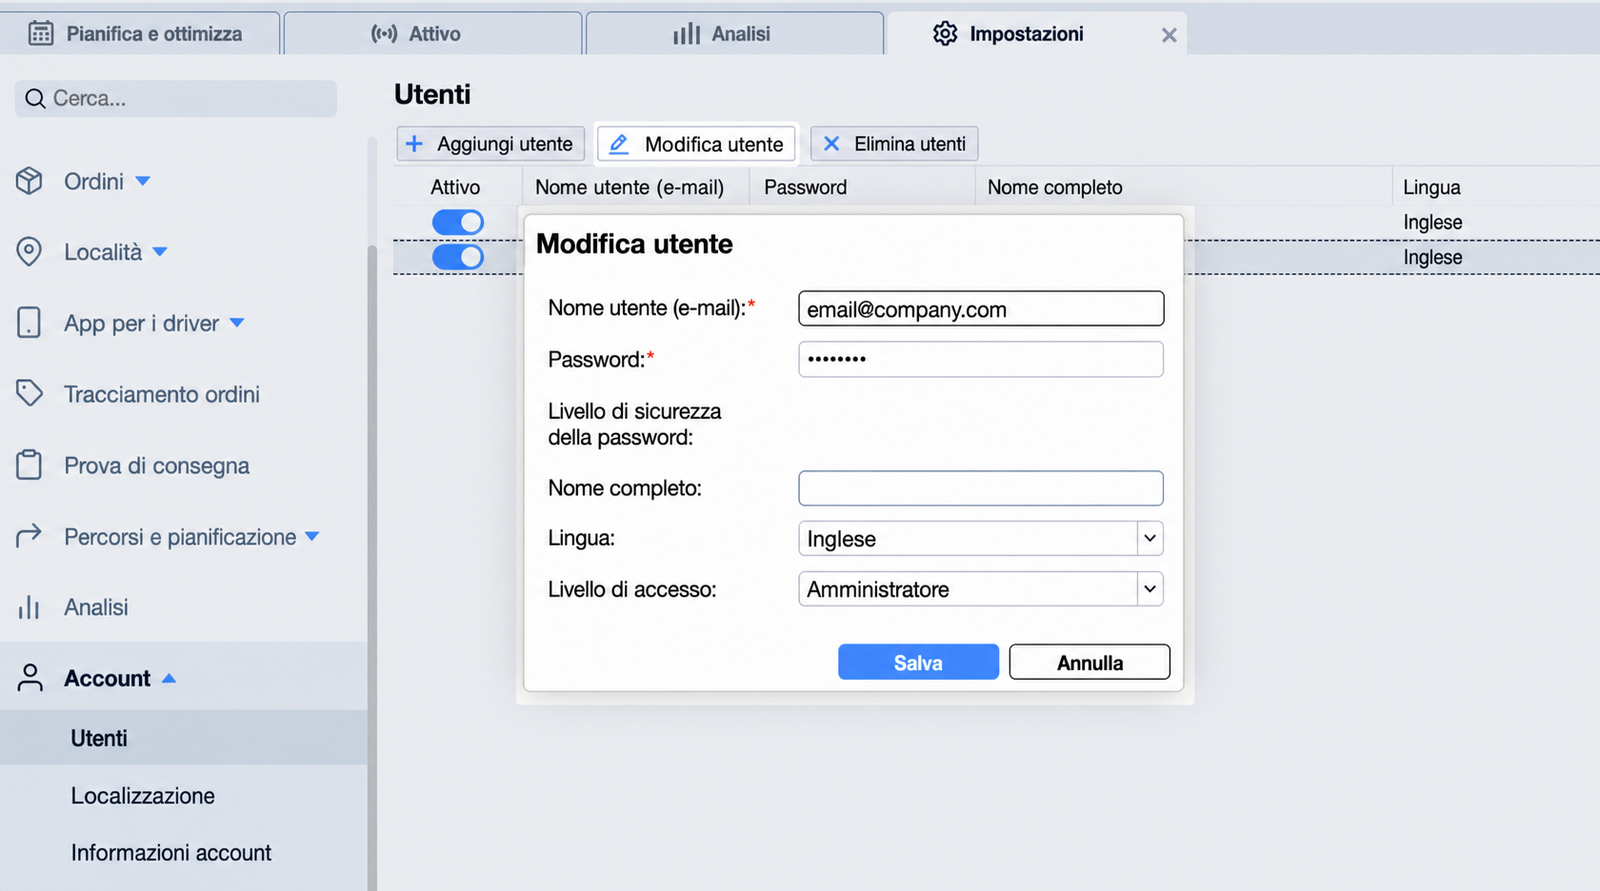This screenshot has height=891, width=1600.
Task: Click the empty Nome completo field
Action: [x=981, y=488]
